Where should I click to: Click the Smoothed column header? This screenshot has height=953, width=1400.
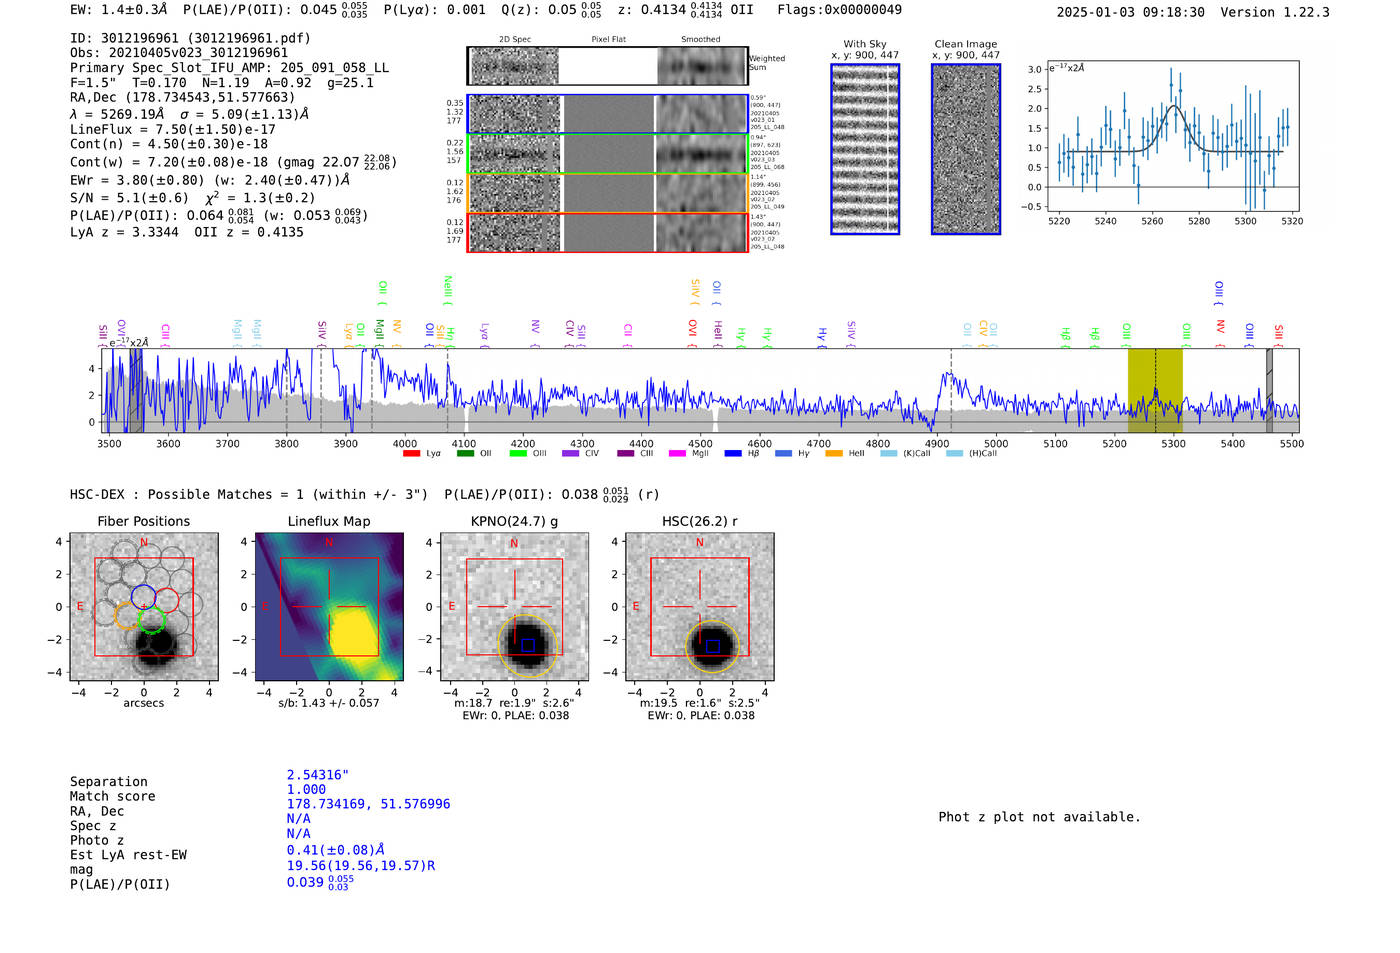701,40
